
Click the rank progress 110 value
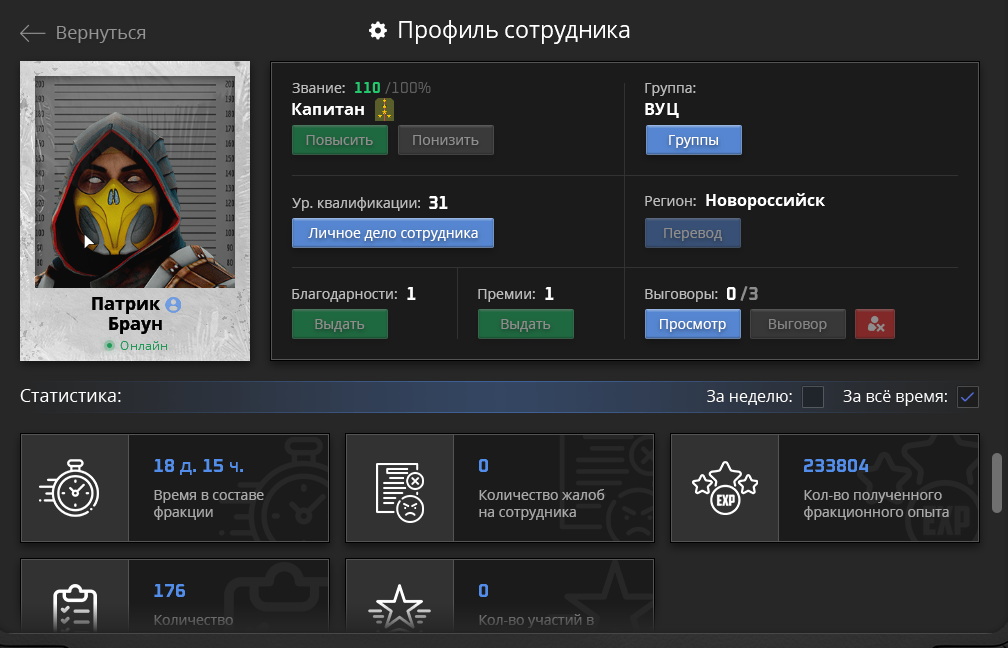point(367,88)
